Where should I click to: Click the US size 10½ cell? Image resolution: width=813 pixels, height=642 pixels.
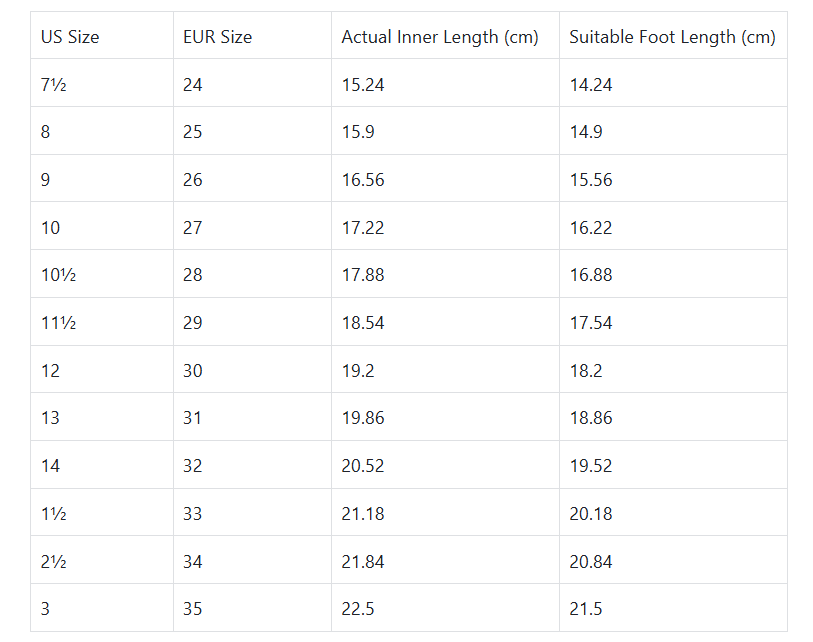[58, 275]
